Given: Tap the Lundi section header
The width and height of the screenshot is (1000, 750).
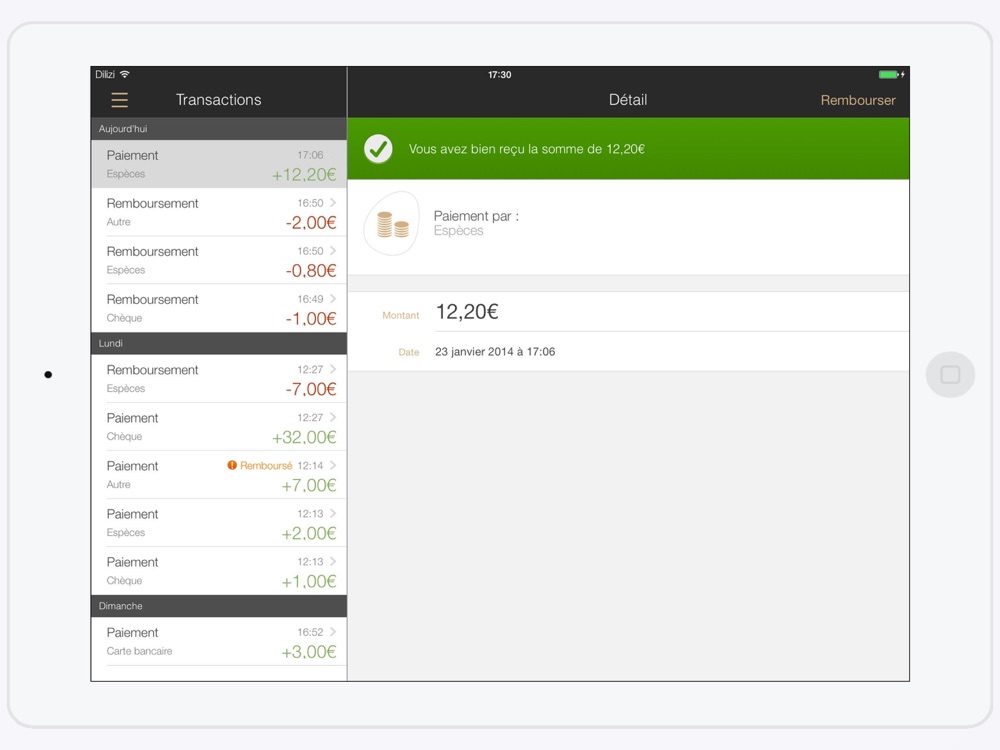Looking at the screenshot, I should point(219,343).
